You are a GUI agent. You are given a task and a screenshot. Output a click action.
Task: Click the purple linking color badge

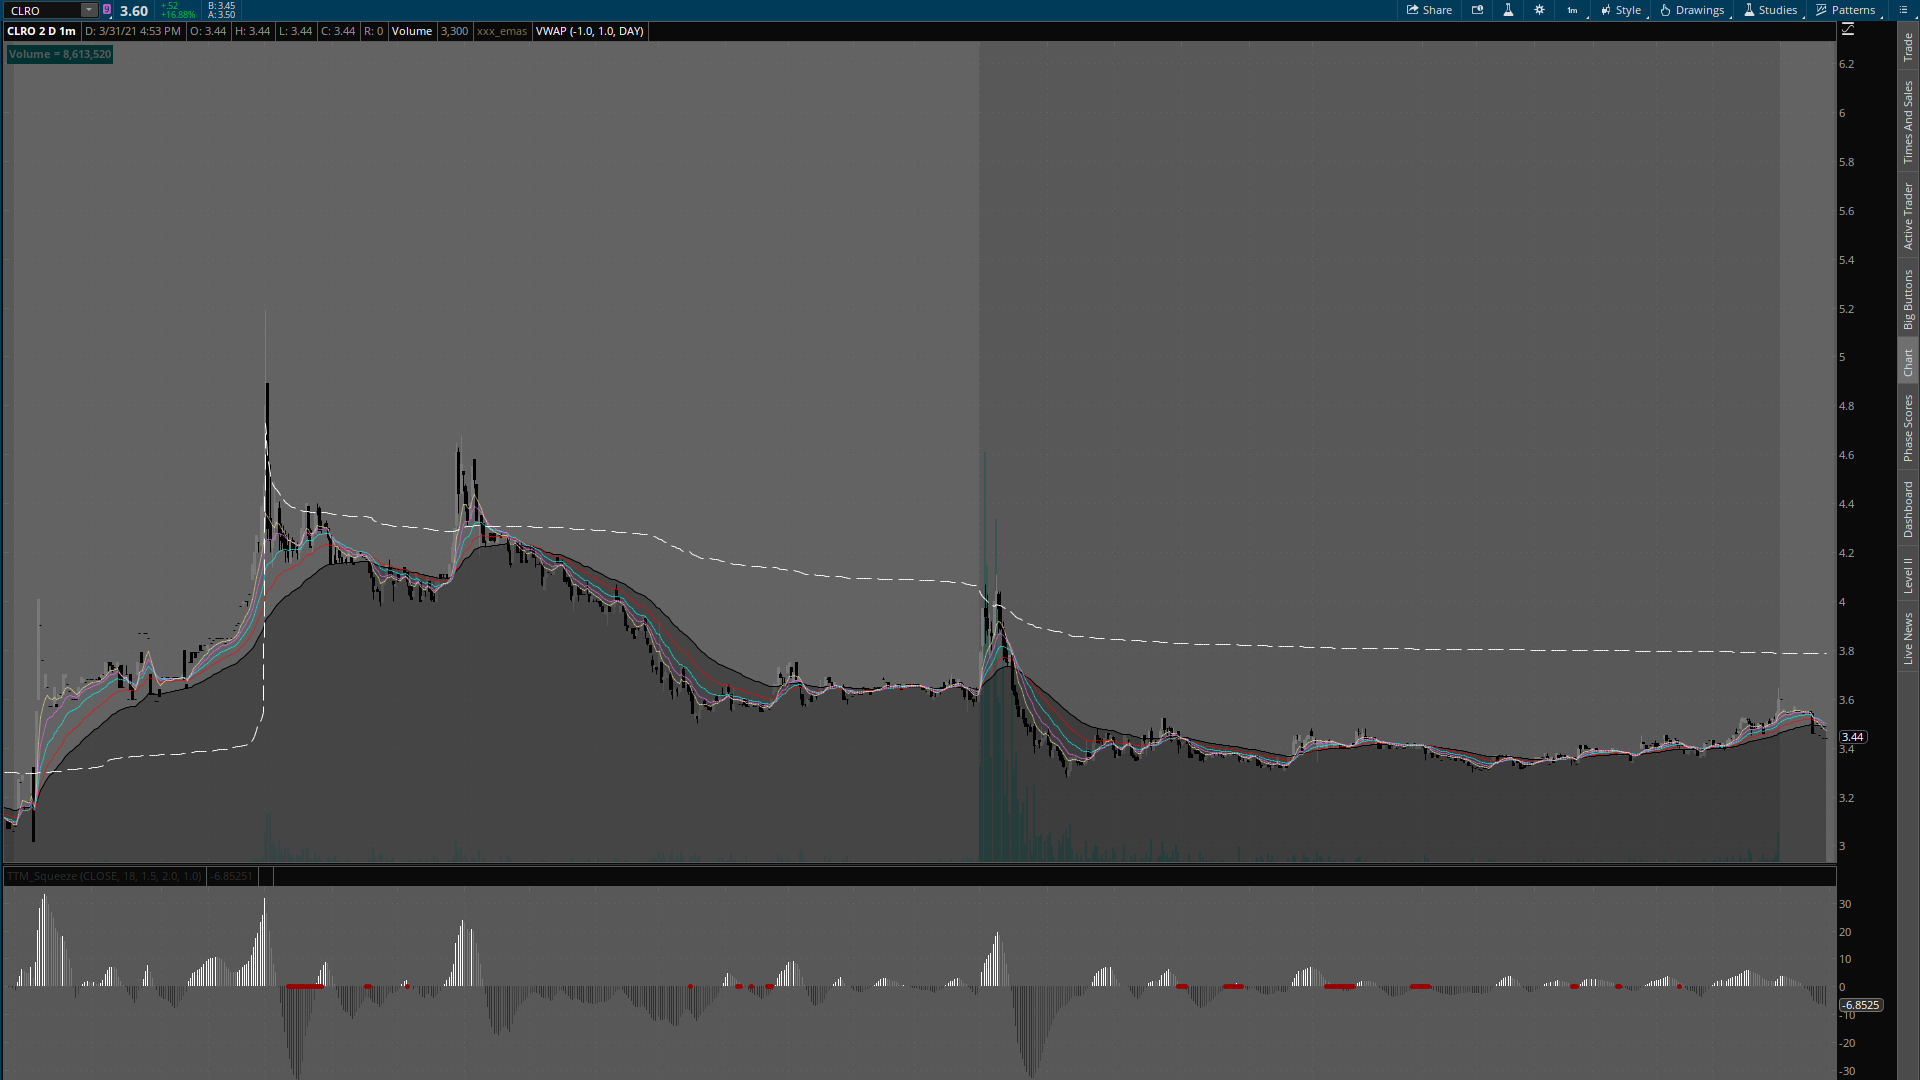[107, 10]
